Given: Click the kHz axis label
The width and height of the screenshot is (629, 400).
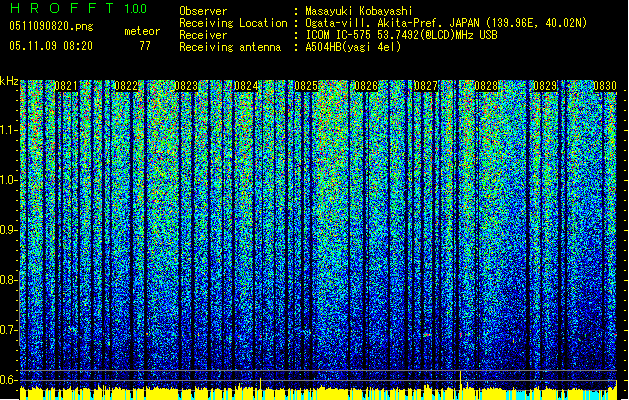Looking at the screenshot, I should point(9,81).
